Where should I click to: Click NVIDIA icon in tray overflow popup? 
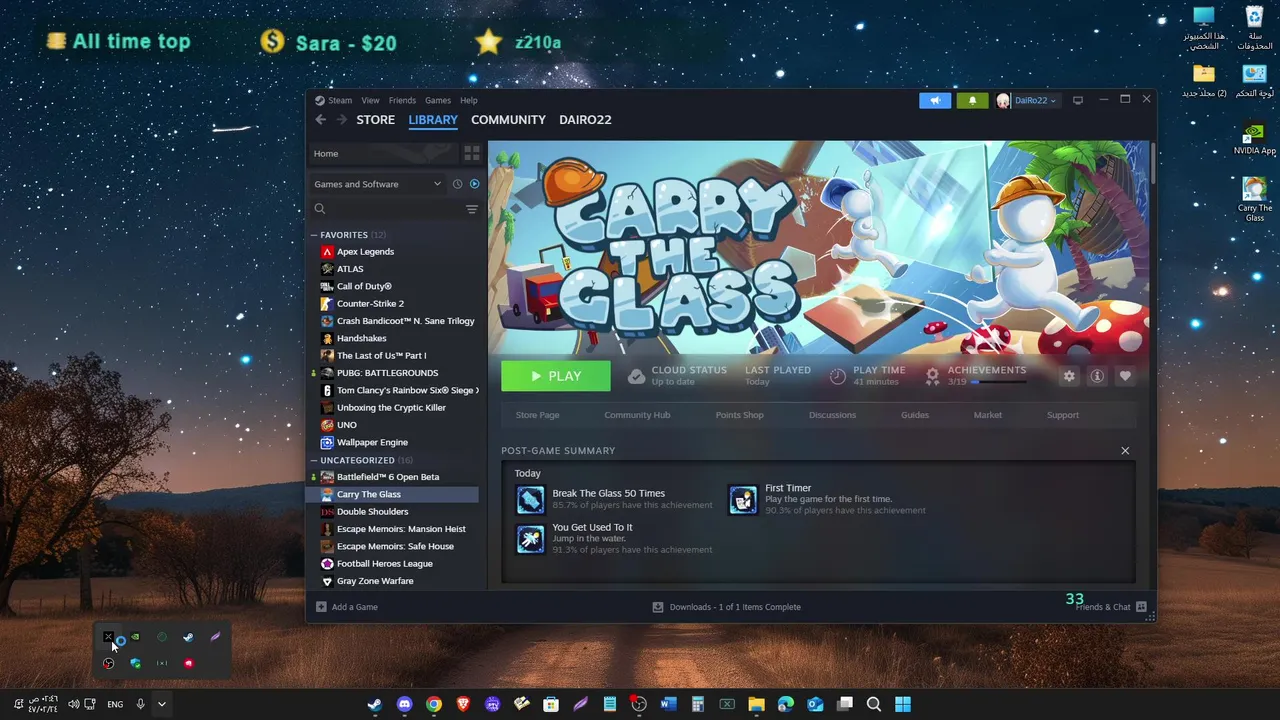(135, 637)
